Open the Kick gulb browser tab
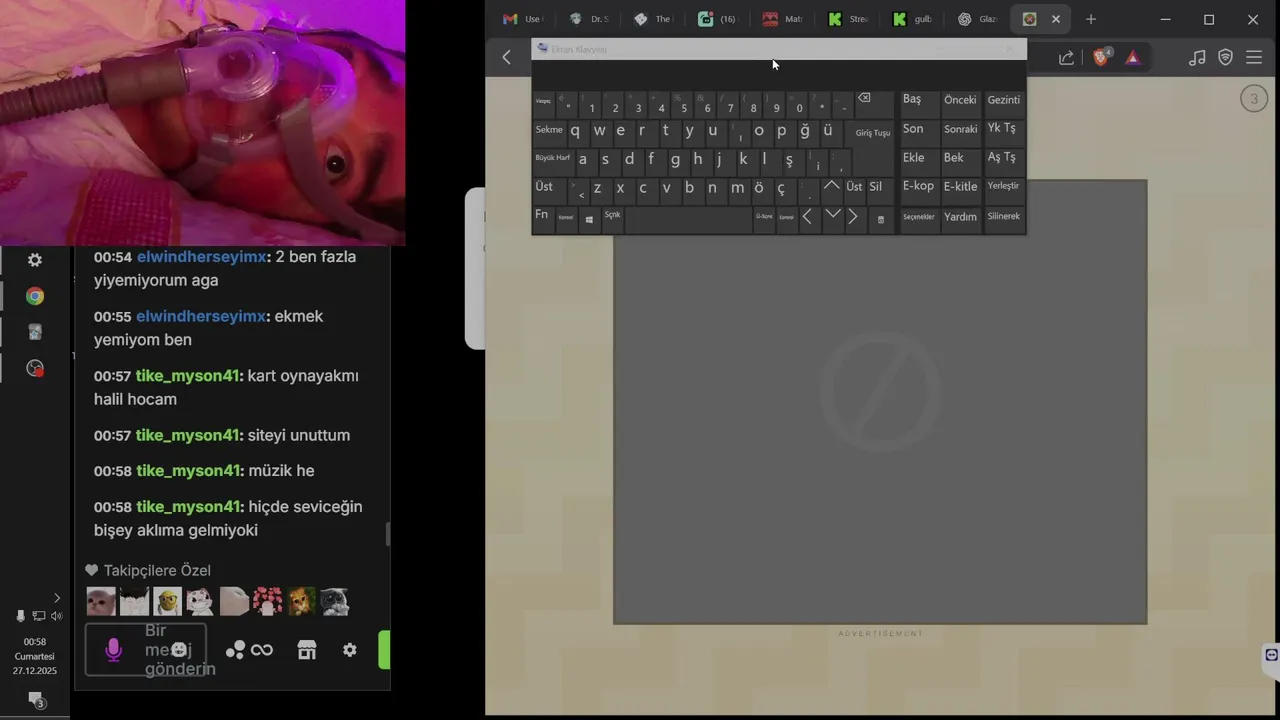The height and width of the screenshot is (720, 1280). click(x=911, y=19)
